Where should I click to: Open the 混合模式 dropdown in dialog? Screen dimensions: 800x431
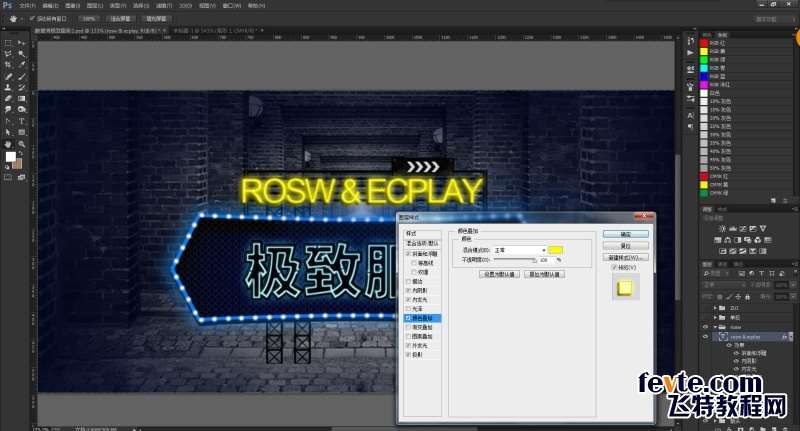[519, 250]
